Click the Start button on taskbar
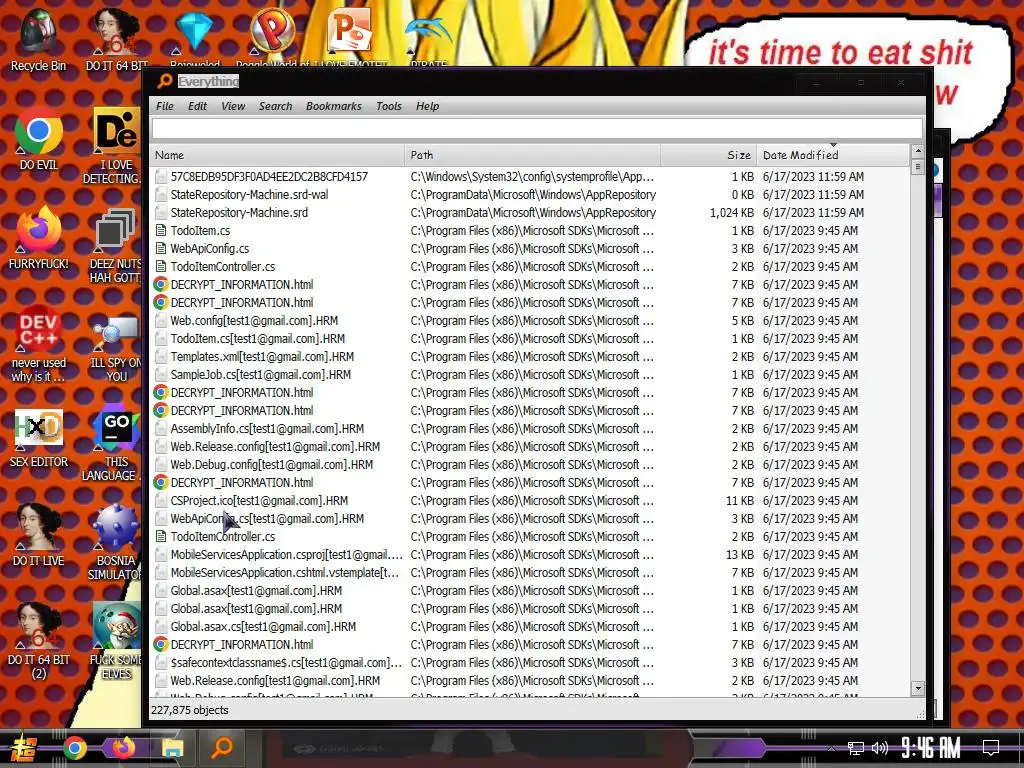The image size is (1024, 768). (x=22, y=748)
